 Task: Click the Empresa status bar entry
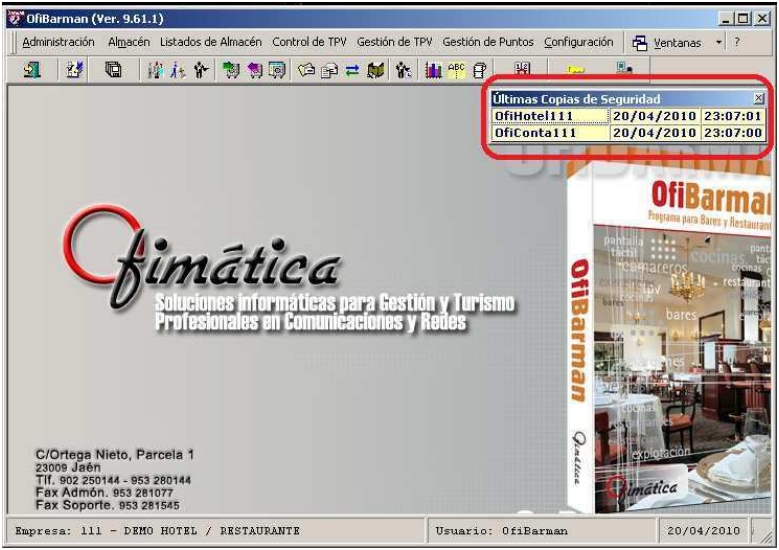pyautogui.click(x=216, y=531)
